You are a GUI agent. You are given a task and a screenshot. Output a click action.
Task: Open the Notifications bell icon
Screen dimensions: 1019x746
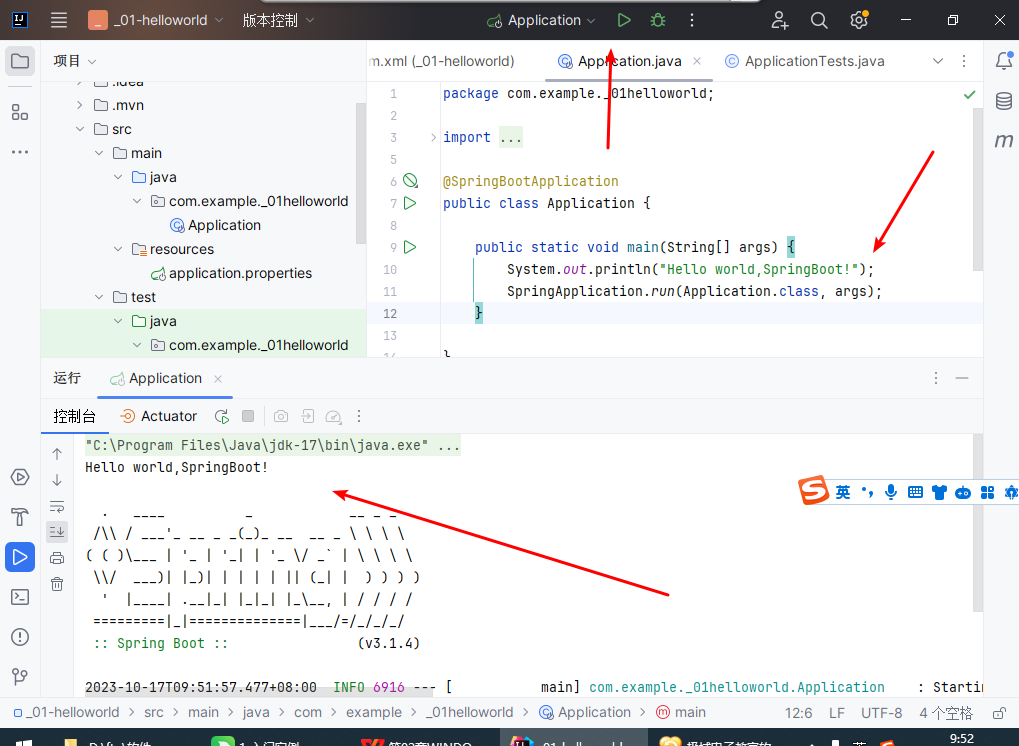1004,60
